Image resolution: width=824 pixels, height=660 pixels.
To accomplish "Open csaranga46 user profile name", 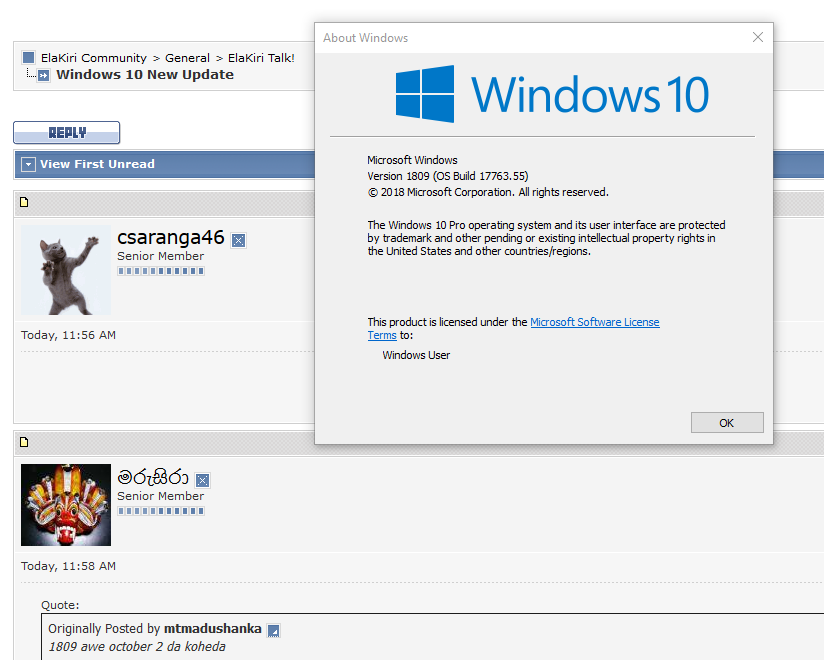I will (171, 238).
